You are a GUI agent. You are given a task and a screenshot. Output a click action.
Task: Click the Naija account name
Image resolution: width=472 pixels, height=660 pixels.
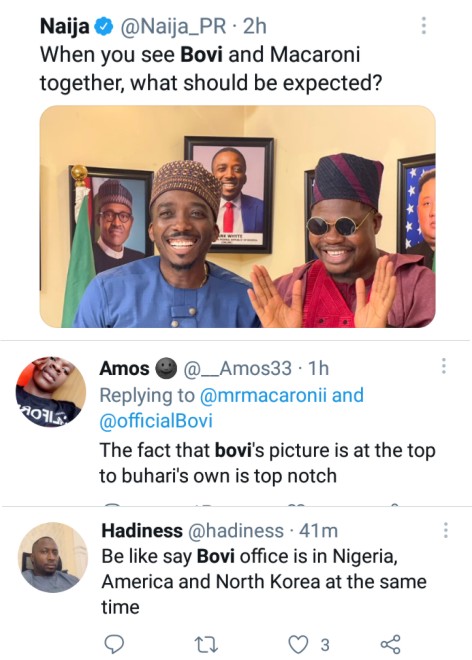[x=64, y=27]
